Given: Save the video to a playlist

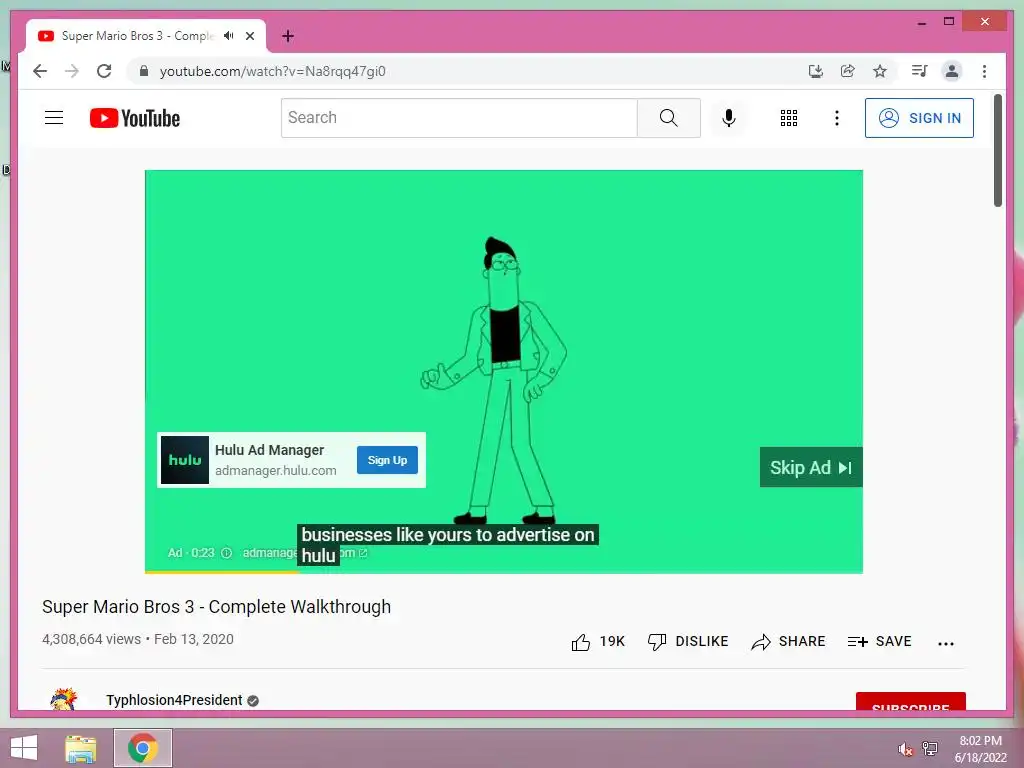Looking at the screenshot, I should click(880, 642).
